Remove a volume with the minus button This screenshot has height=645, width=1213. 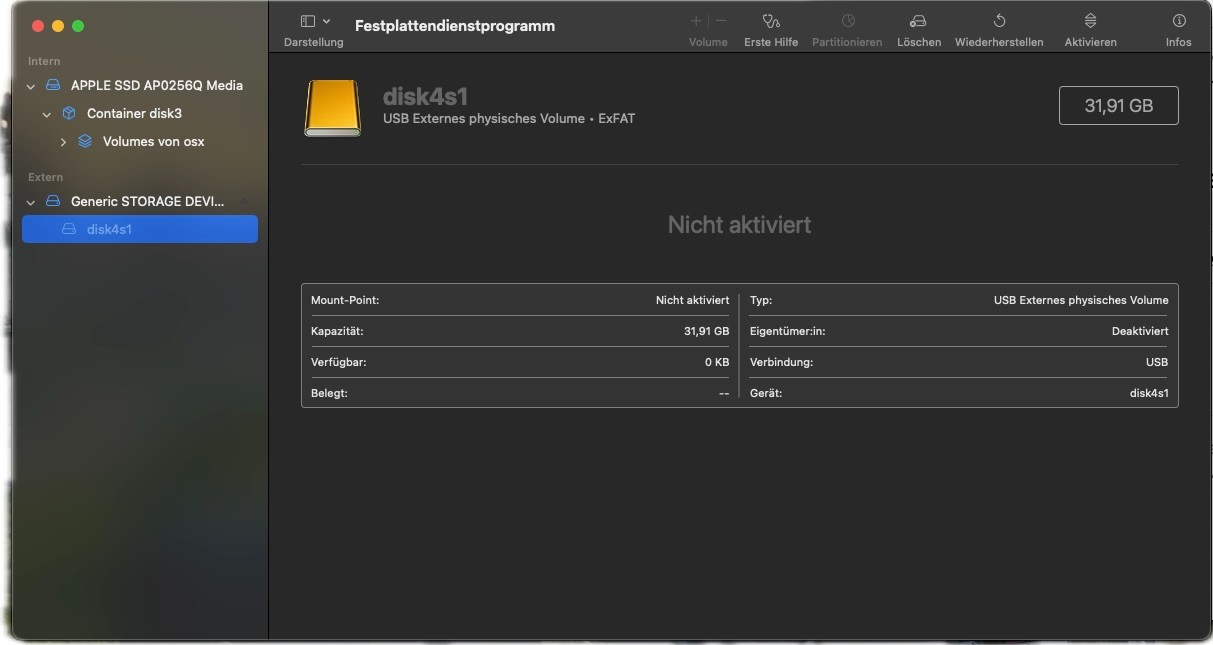721,21
